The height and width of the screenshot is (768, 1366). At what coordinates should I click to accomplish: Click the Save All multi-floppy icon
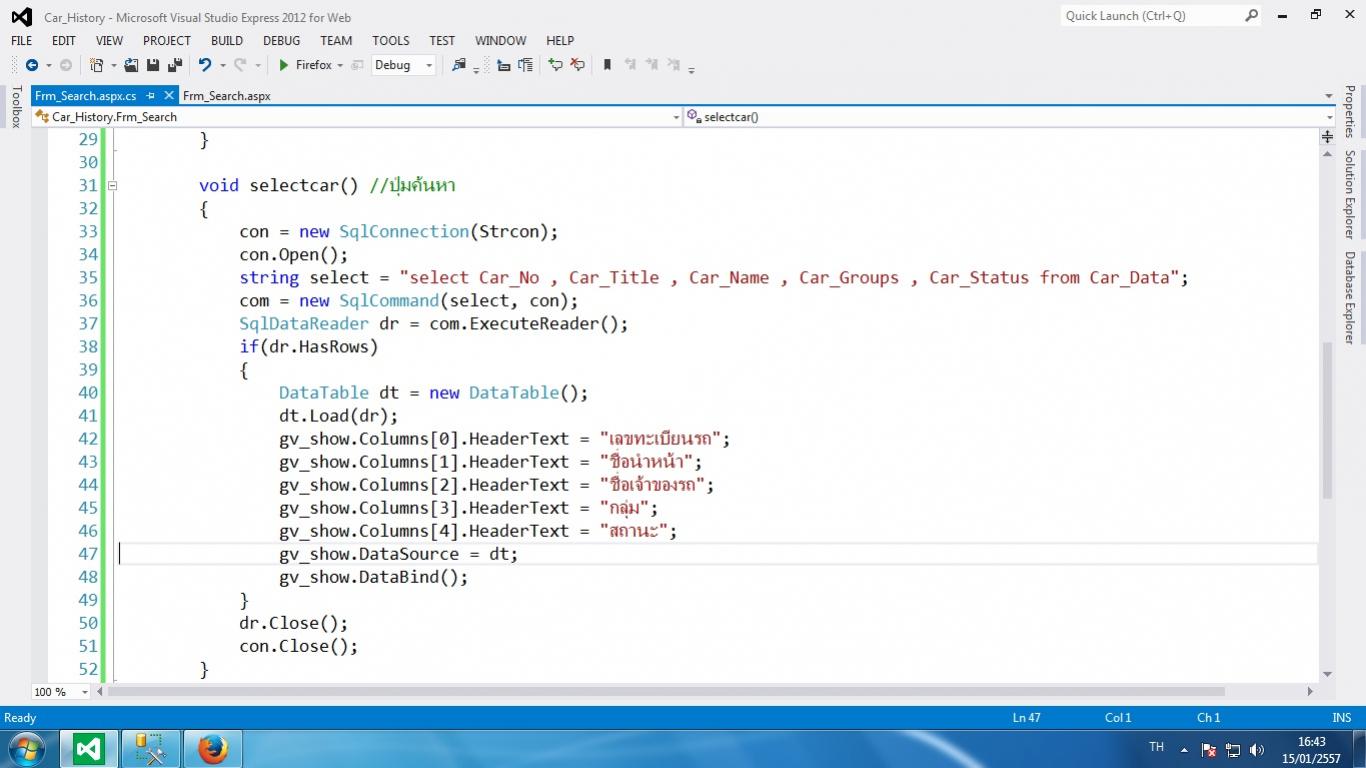[175, 65]
